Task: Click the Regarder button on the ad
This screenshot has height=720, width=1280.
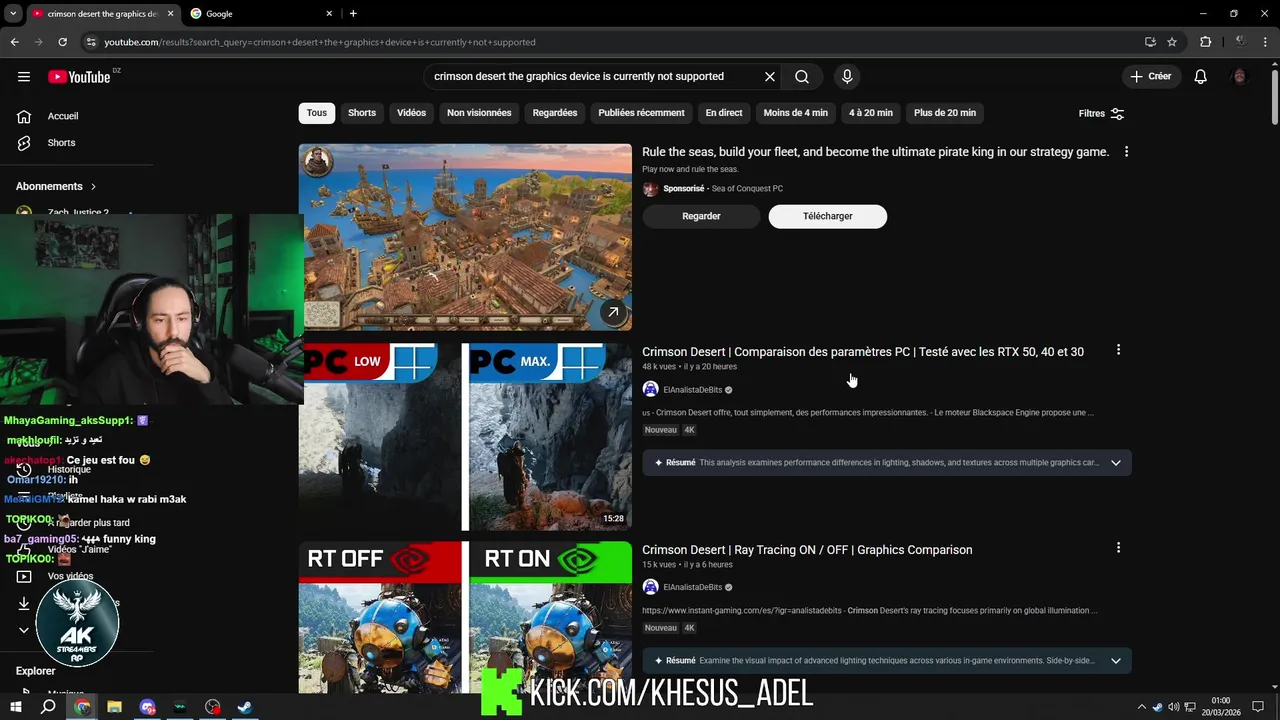Action: tap(701, 216)
